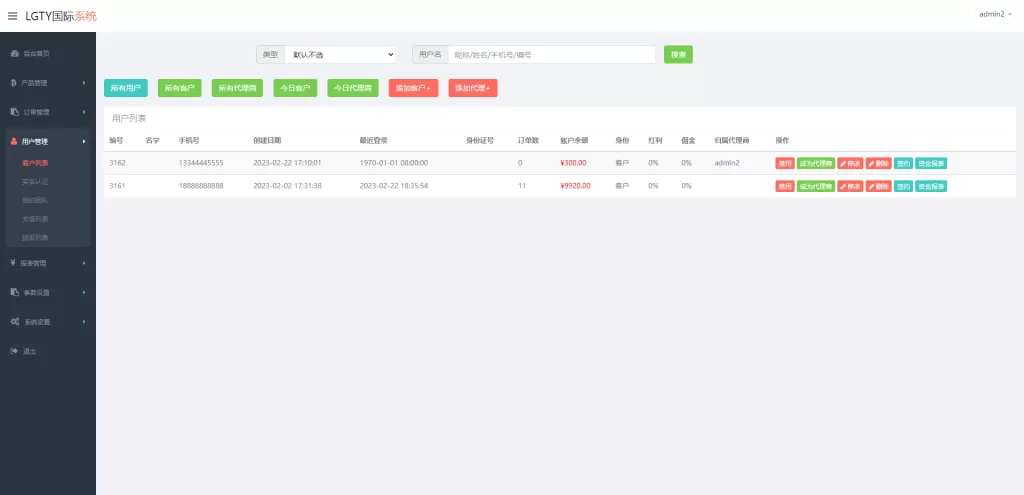Open 提现列表 in the sidebar submenu

(35, 237)
